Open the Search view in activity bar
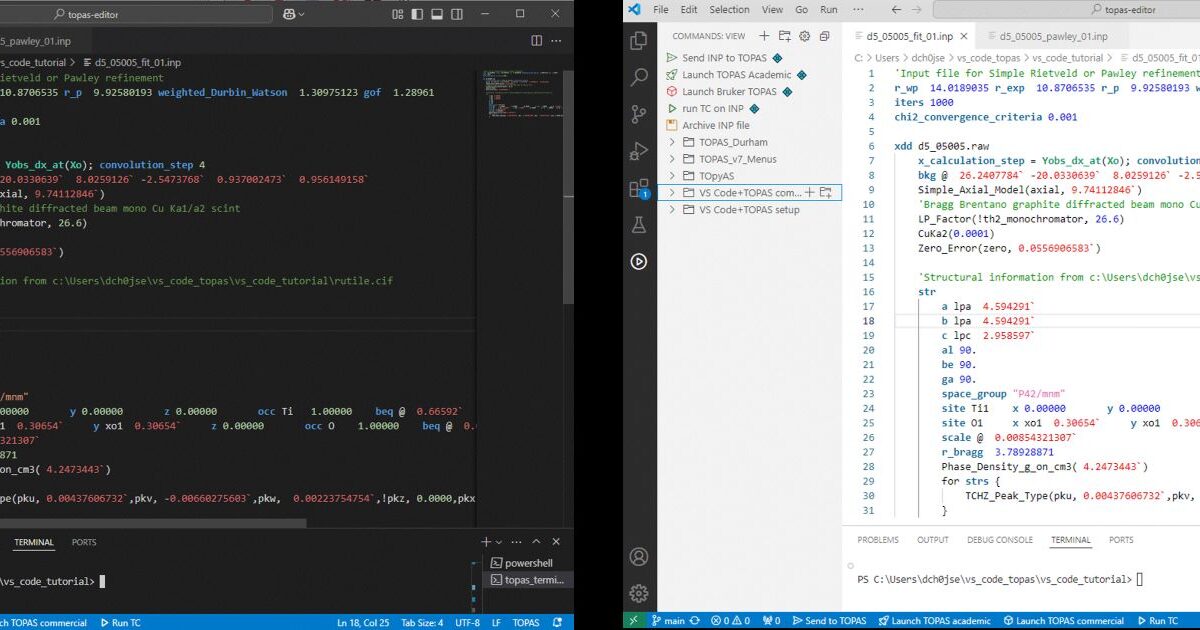This screenshot has height=630, width=1200. [637, 77]
